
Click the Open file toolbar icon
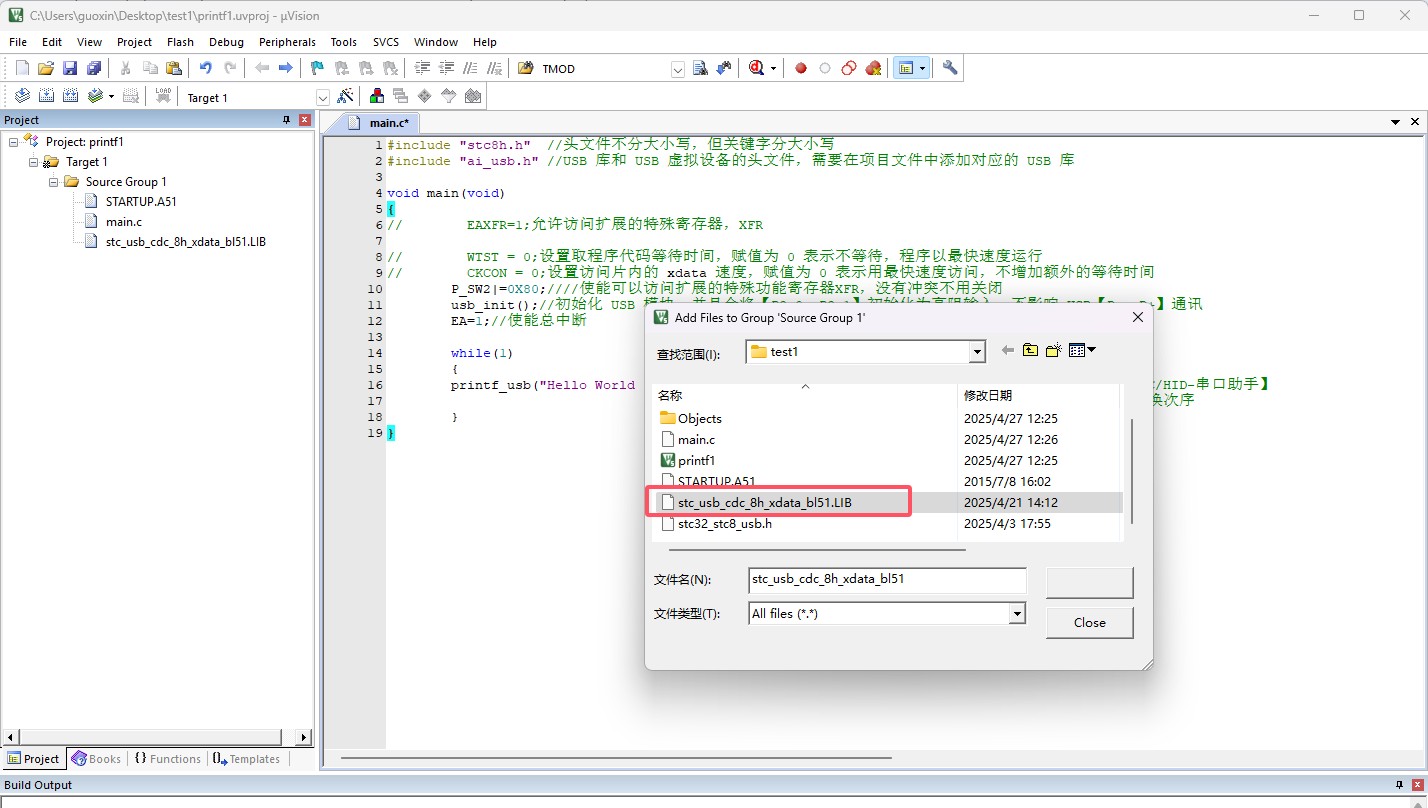click(46, 68)
